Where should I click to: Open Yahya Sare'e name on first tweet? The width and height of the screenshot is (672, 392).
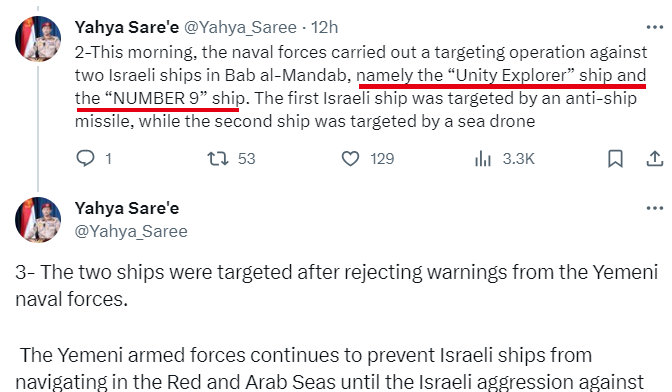pyautogui.click(x=127, y=27)
